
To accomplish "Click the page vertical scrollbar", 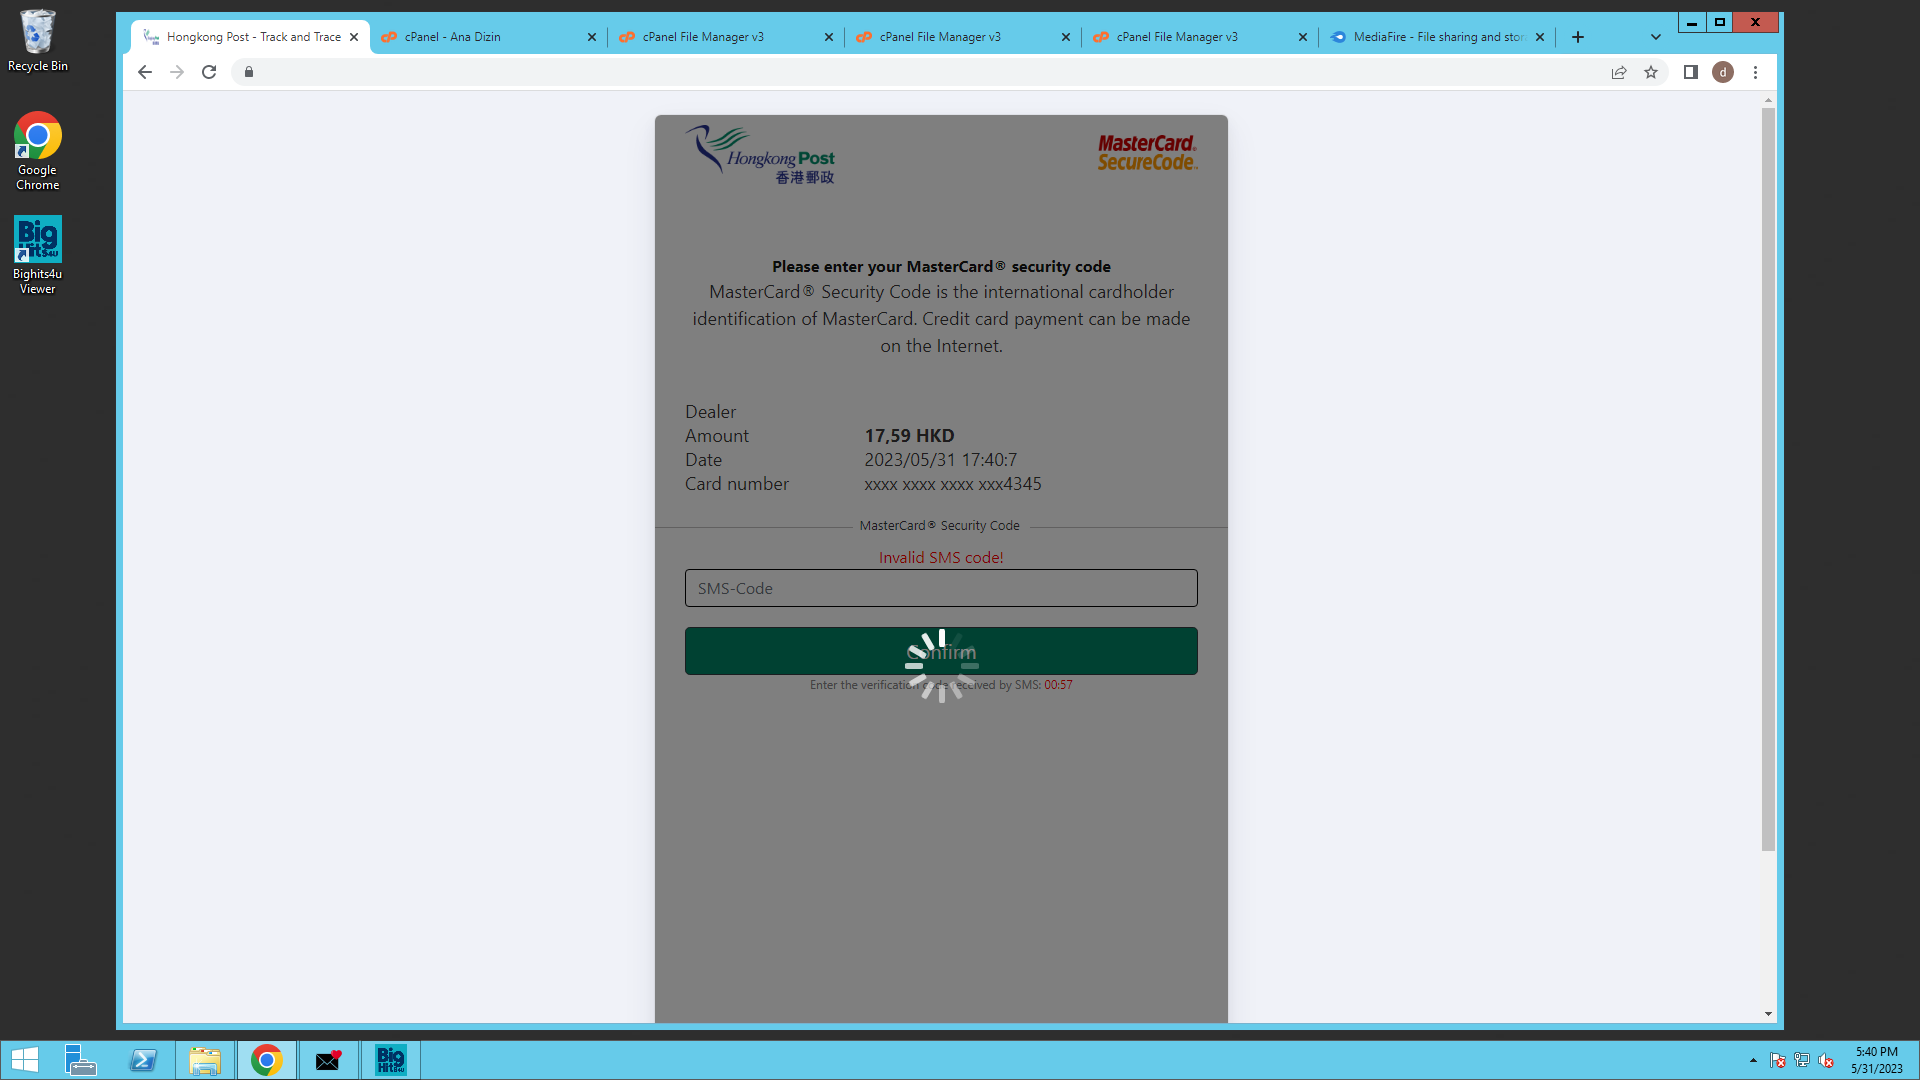I will [1768, 480].
